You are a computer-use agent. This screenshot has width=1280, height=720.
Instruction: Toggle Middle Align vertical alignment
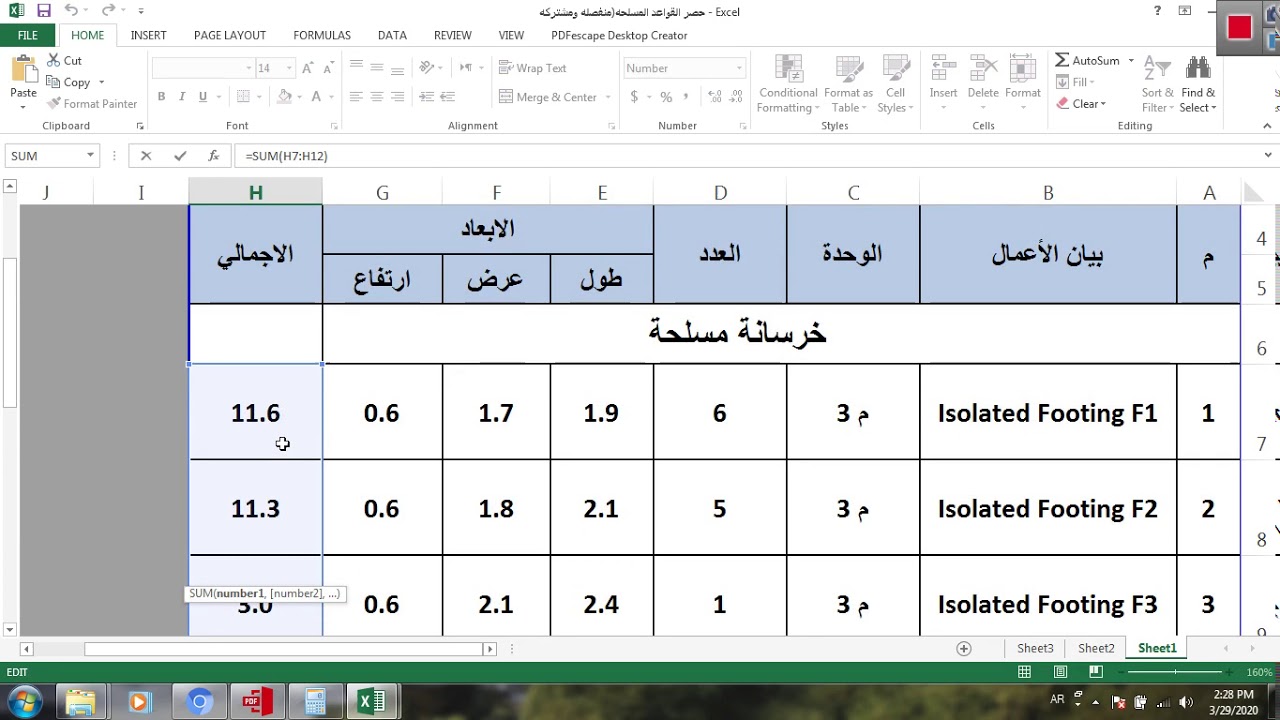[x=377, y=68]
